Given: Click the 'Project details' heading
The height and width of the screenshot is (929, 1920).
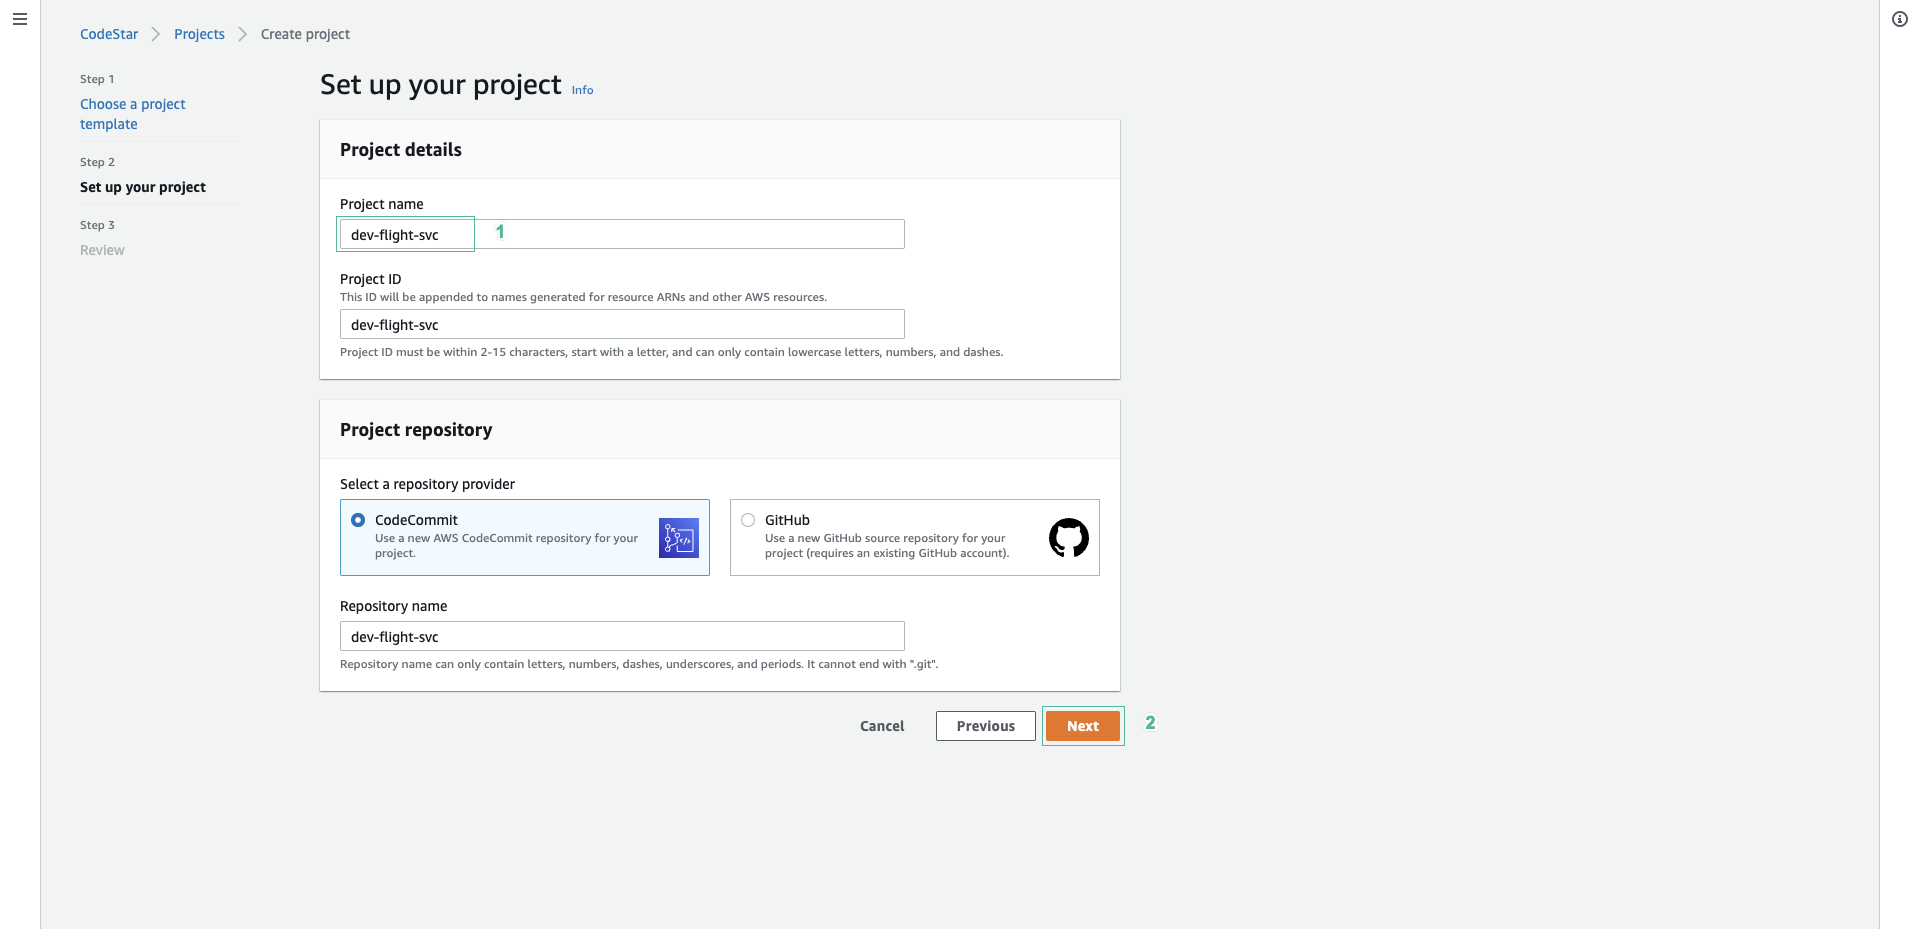Looking at the screenshot, I should [401, 150].
